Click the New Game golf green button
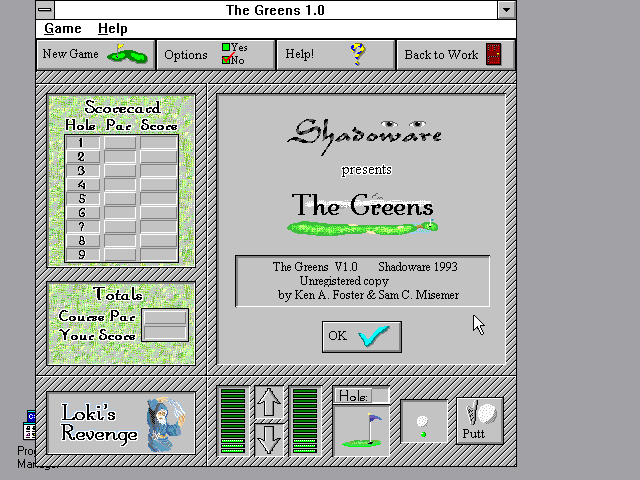The image size is (640, 480). 95,55
